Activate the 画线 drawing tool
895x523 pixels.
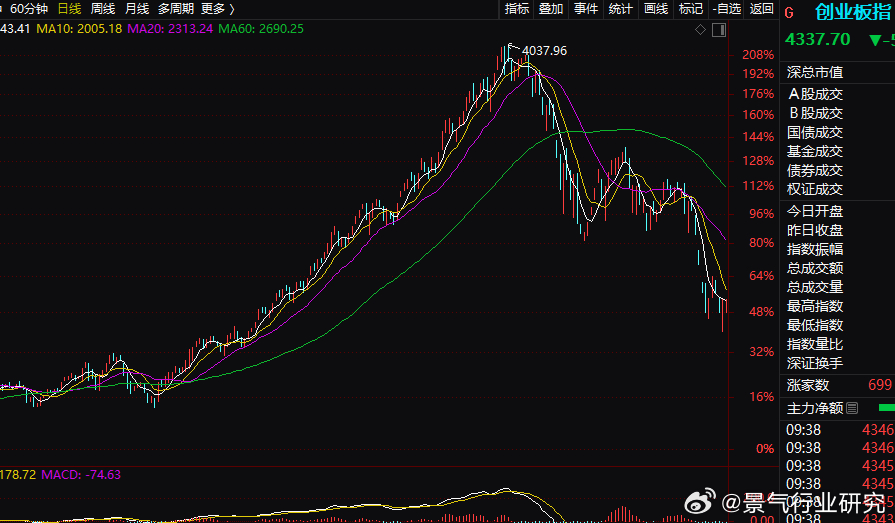click(656, 9)
